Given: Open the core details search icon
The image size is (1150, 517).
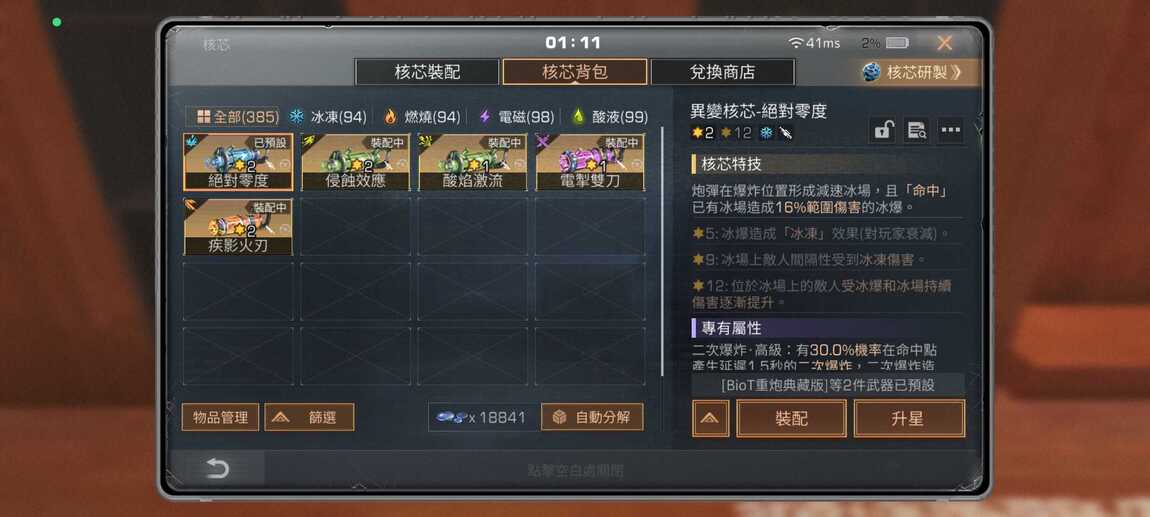Looking at the screenshot, I should pos(916,131).
